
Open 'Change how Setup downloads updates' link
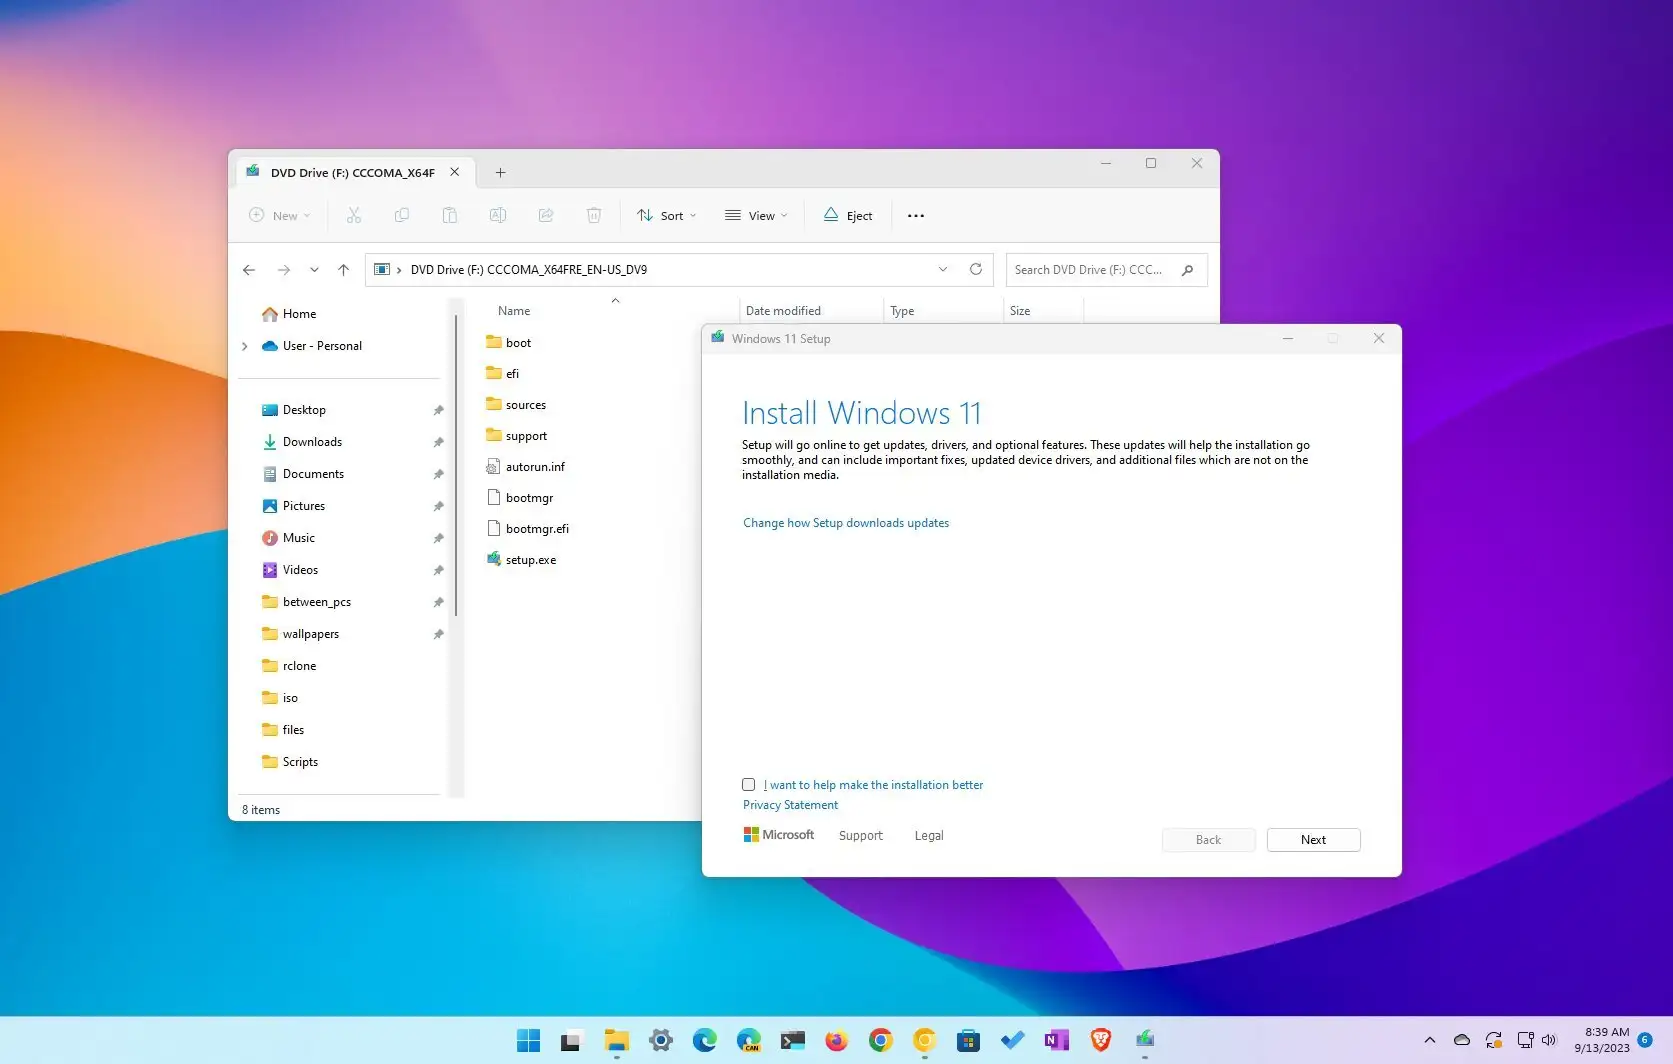point(846,523)
